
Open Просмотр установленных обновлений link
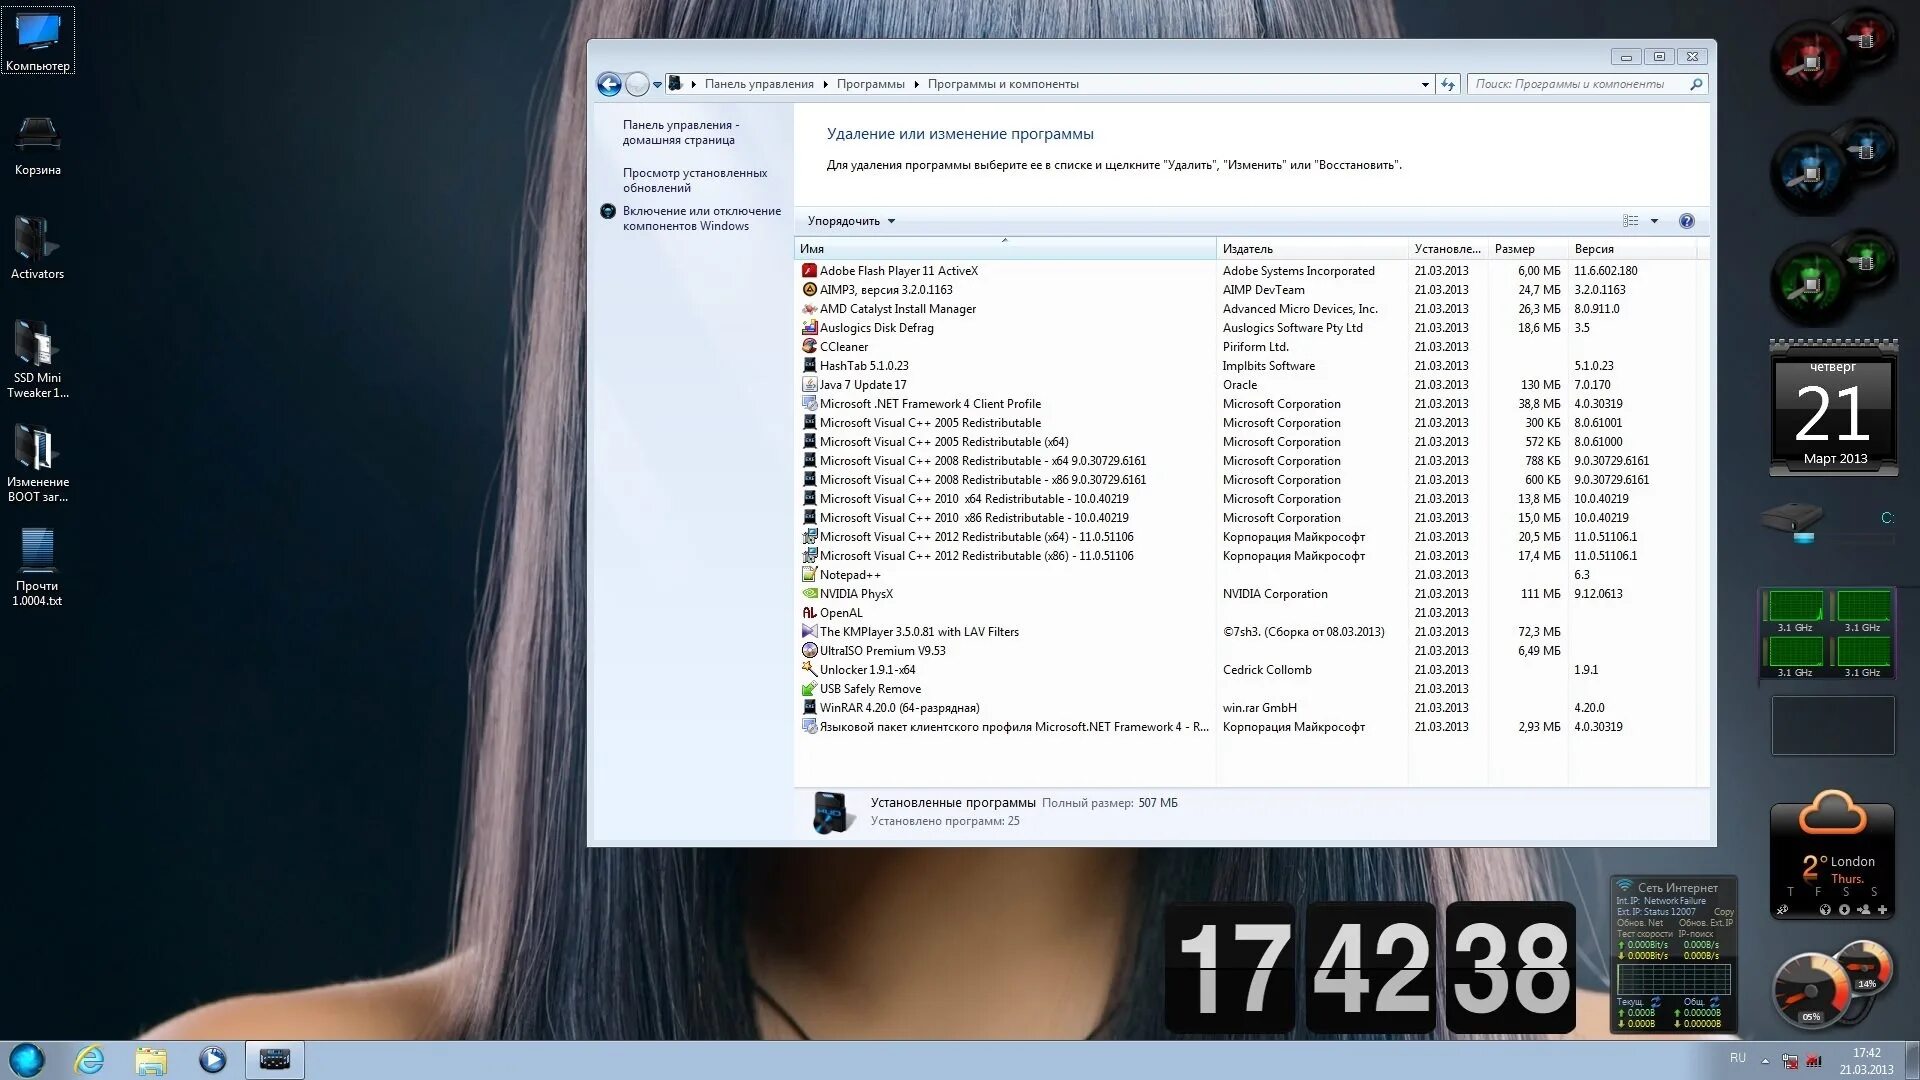[695, 180]
